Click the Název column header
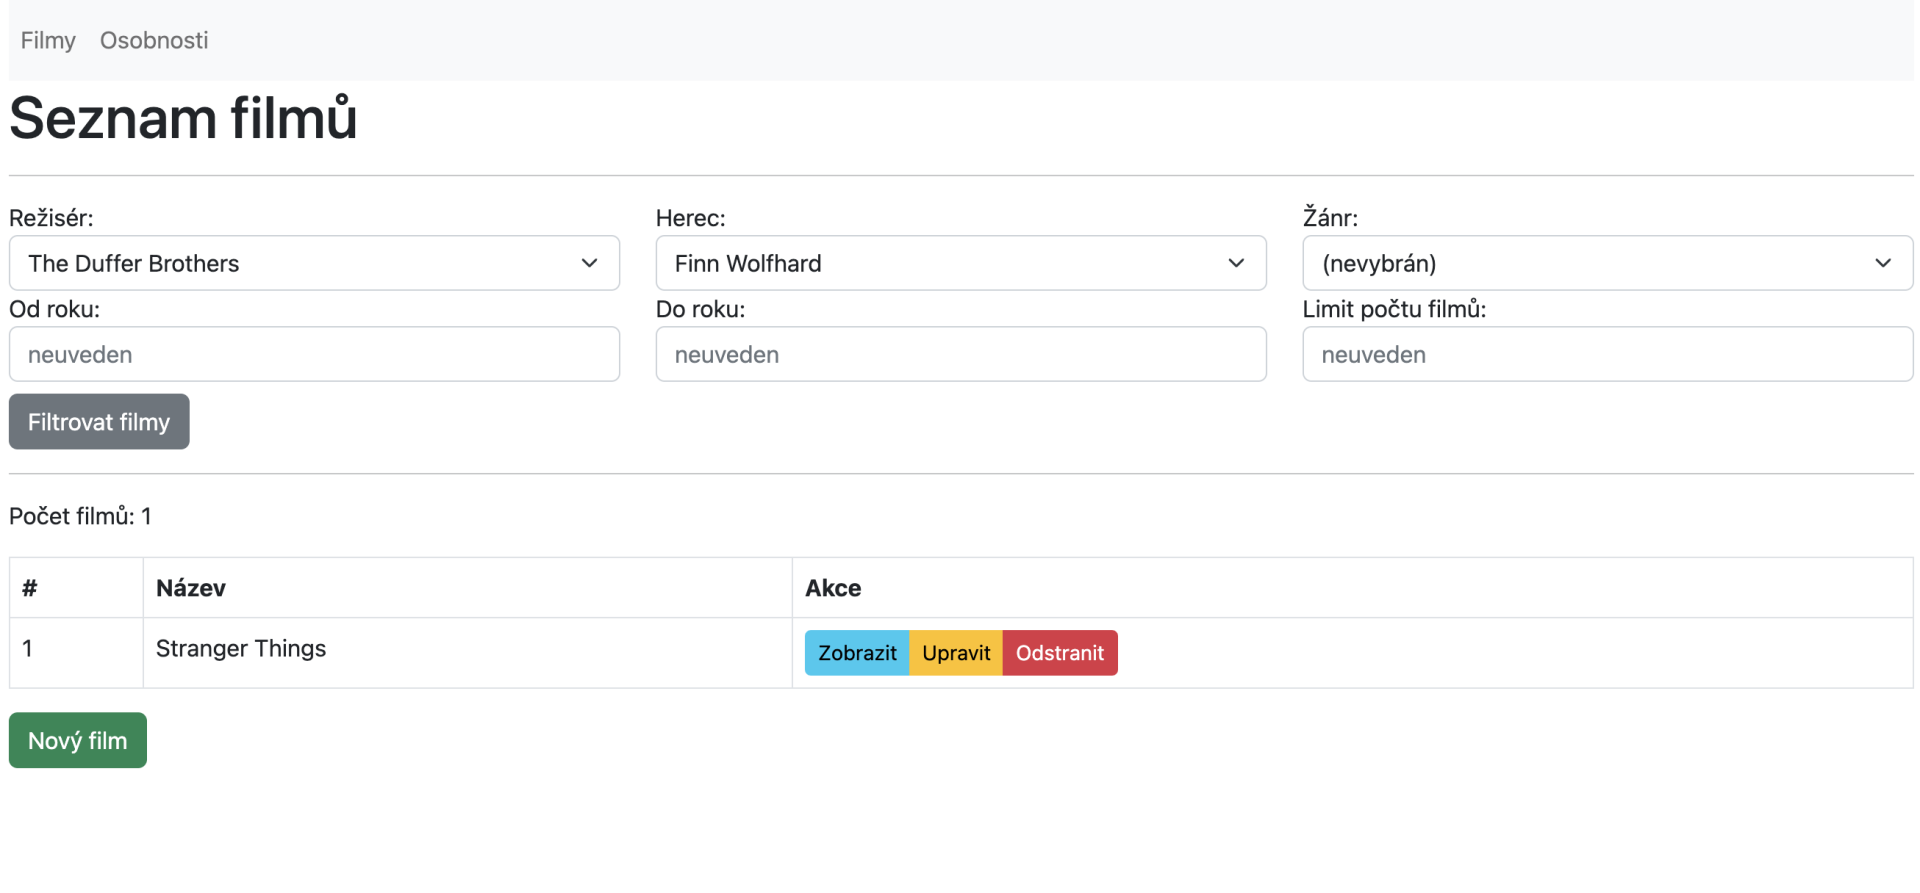 [191, 588]
